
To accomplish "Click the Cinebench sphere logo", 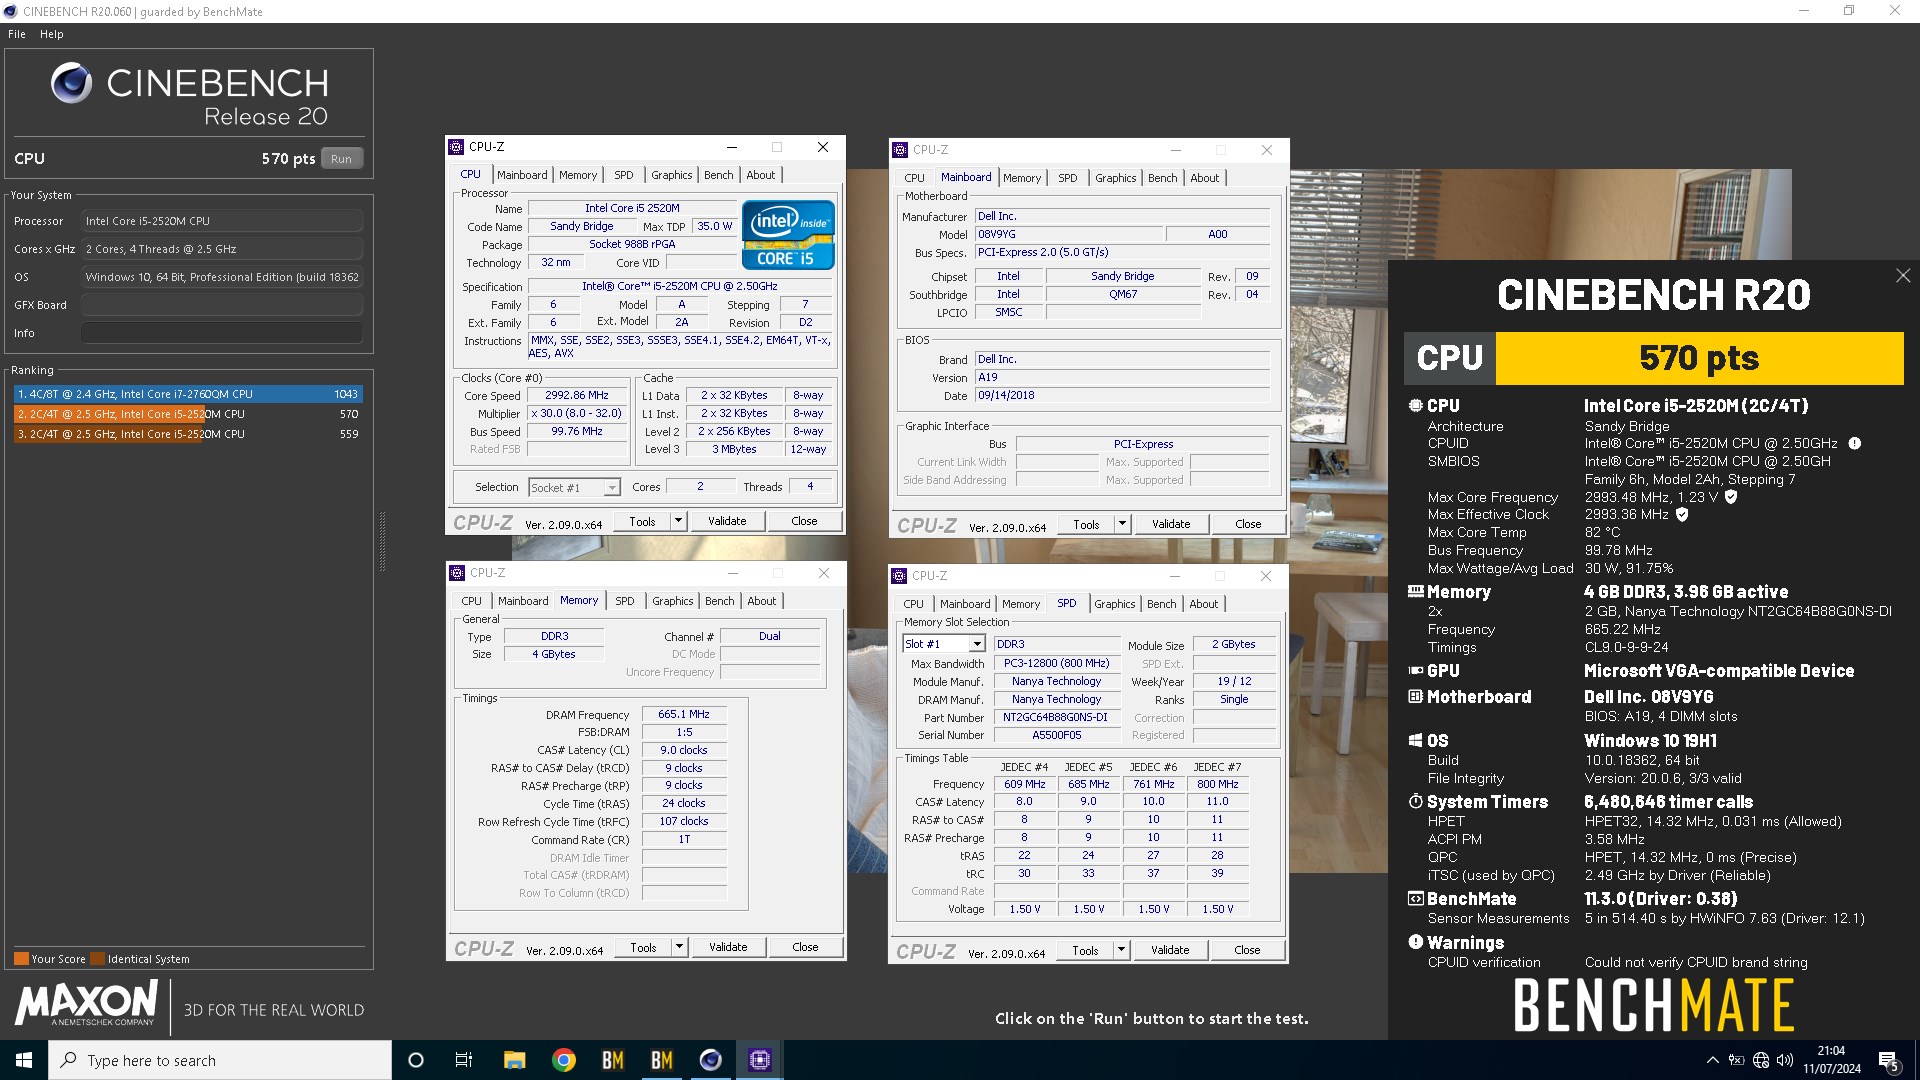I will (72, 84).
